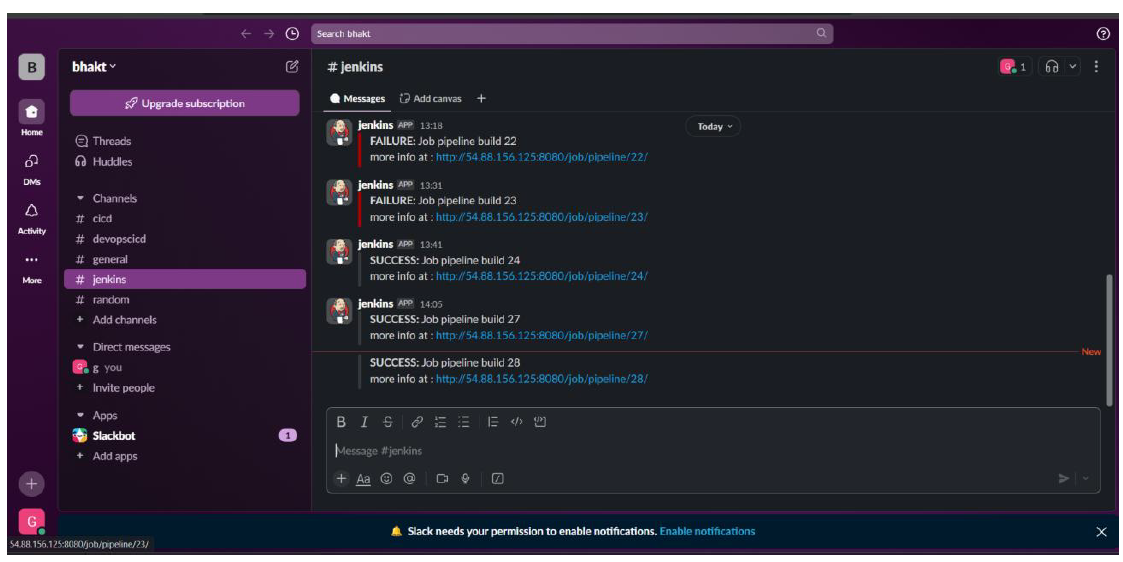Click Upgrade subscription button

[x=185, y=103]
